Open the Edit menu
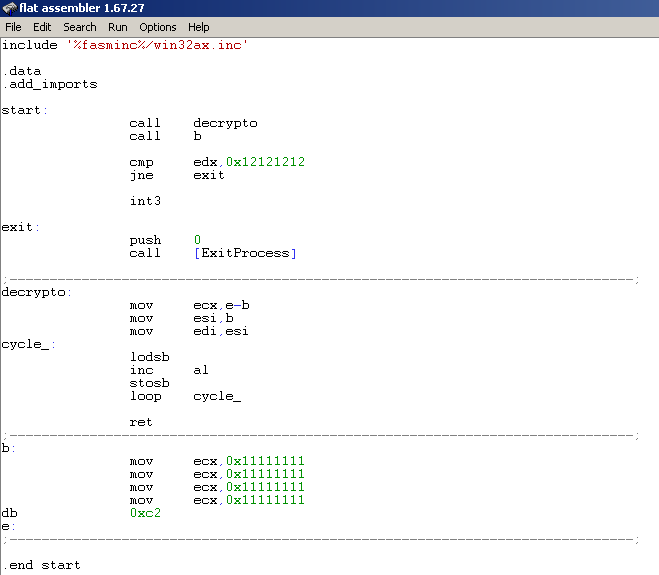The height and width of the screenshot is (575, 659). (x=42, y=27)
